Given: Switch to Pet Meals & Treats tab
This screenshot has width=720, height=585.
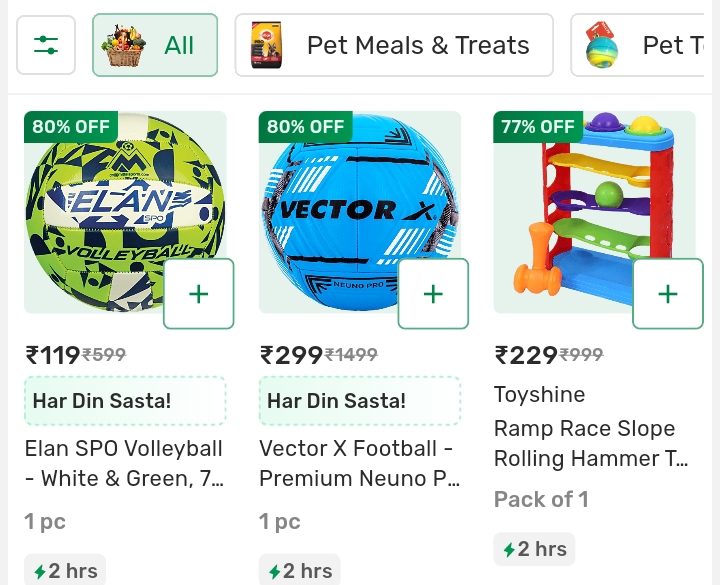Looking at the screenshot, I should click(394, 45).
